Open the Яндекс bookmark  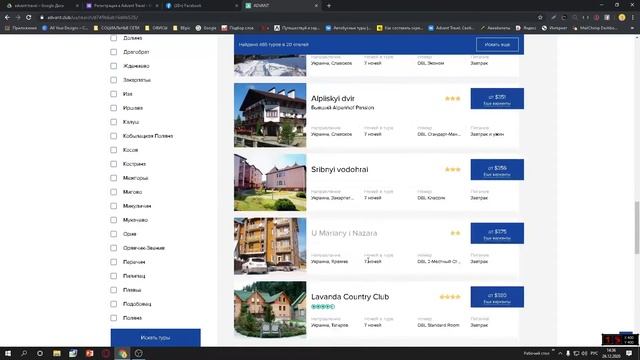point(526,28)
